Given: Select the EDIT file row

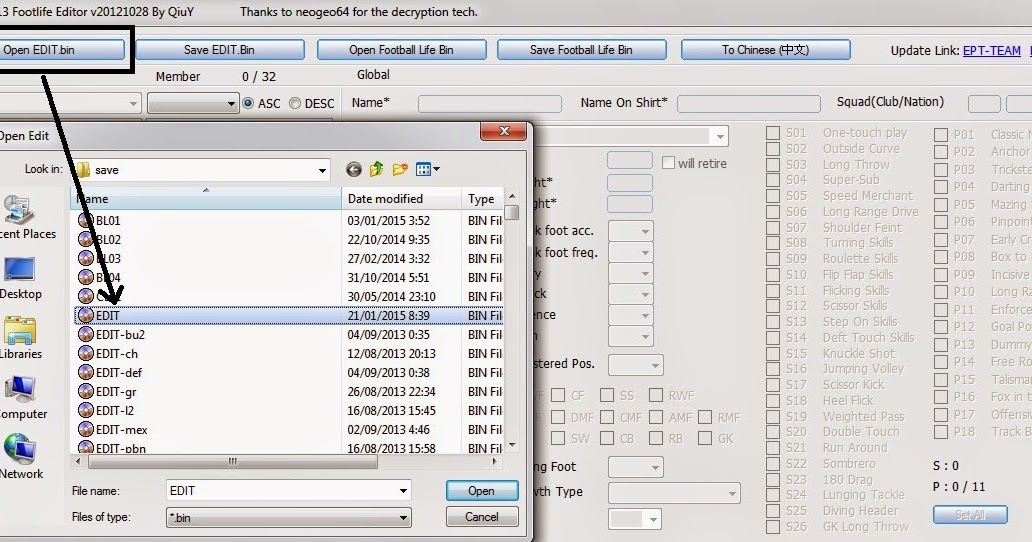Looking at the screenshot, I should click(288, 315).
